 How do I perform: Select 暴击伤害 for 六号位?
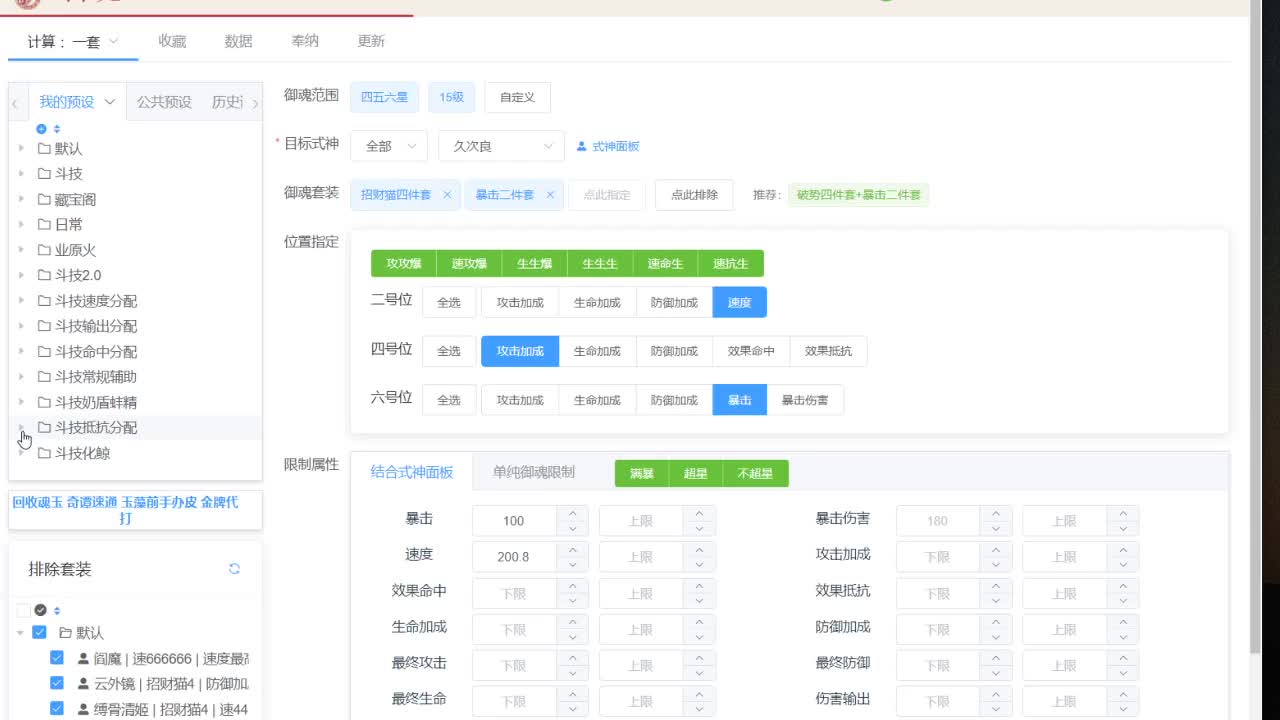pos(805,400)
